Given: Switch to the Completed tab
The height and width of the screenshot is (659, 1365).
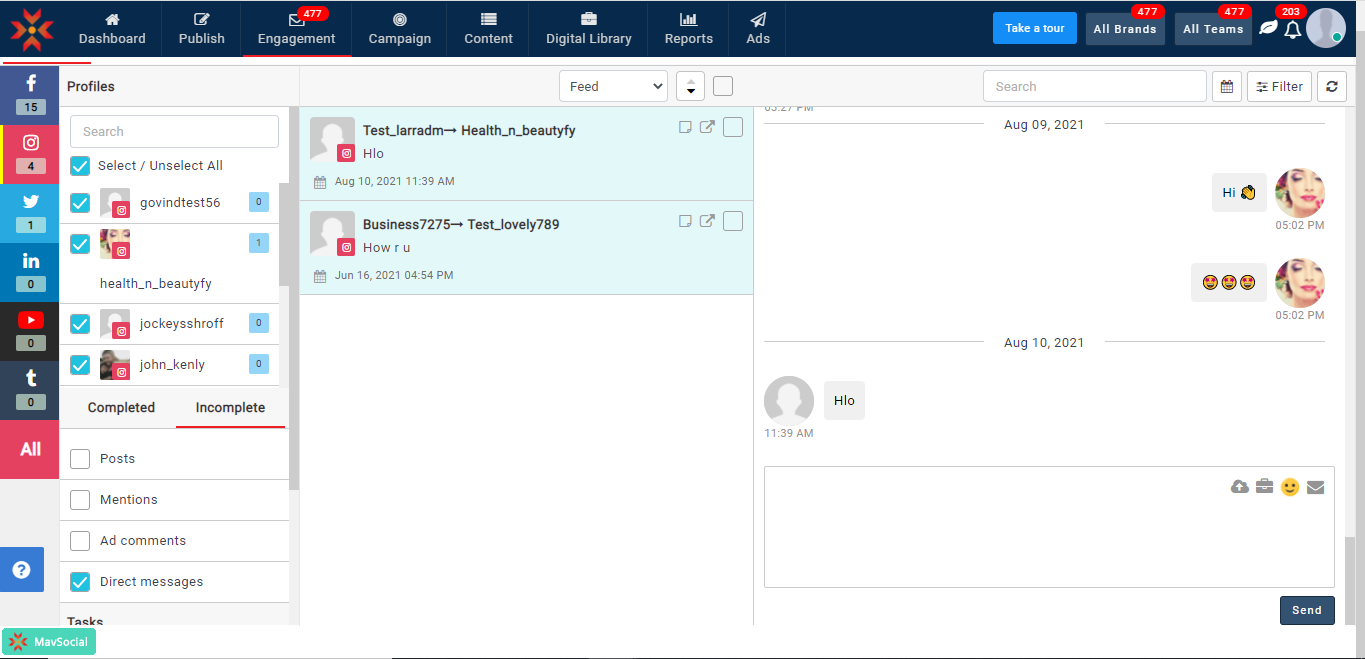Looking at the screenshot, I should coord(121,408).
